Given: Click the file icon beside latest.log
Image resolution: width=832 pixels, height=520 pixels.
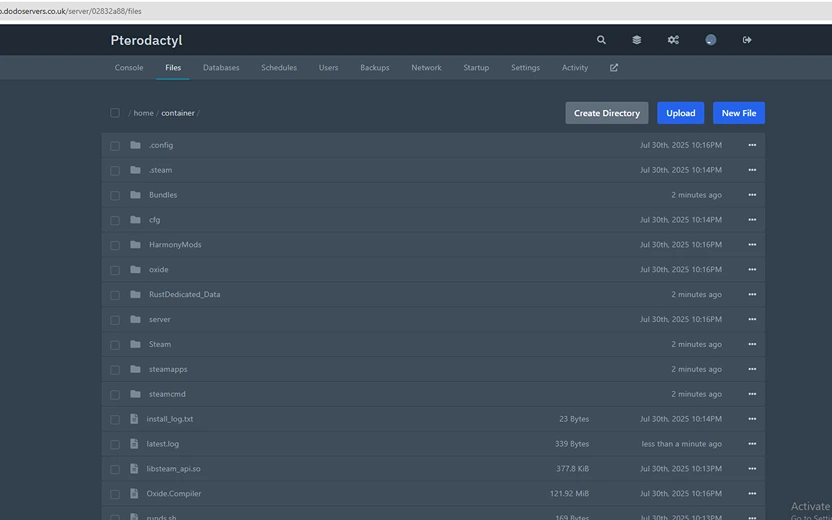Looking at the screenshot, I should pos(135,444).
